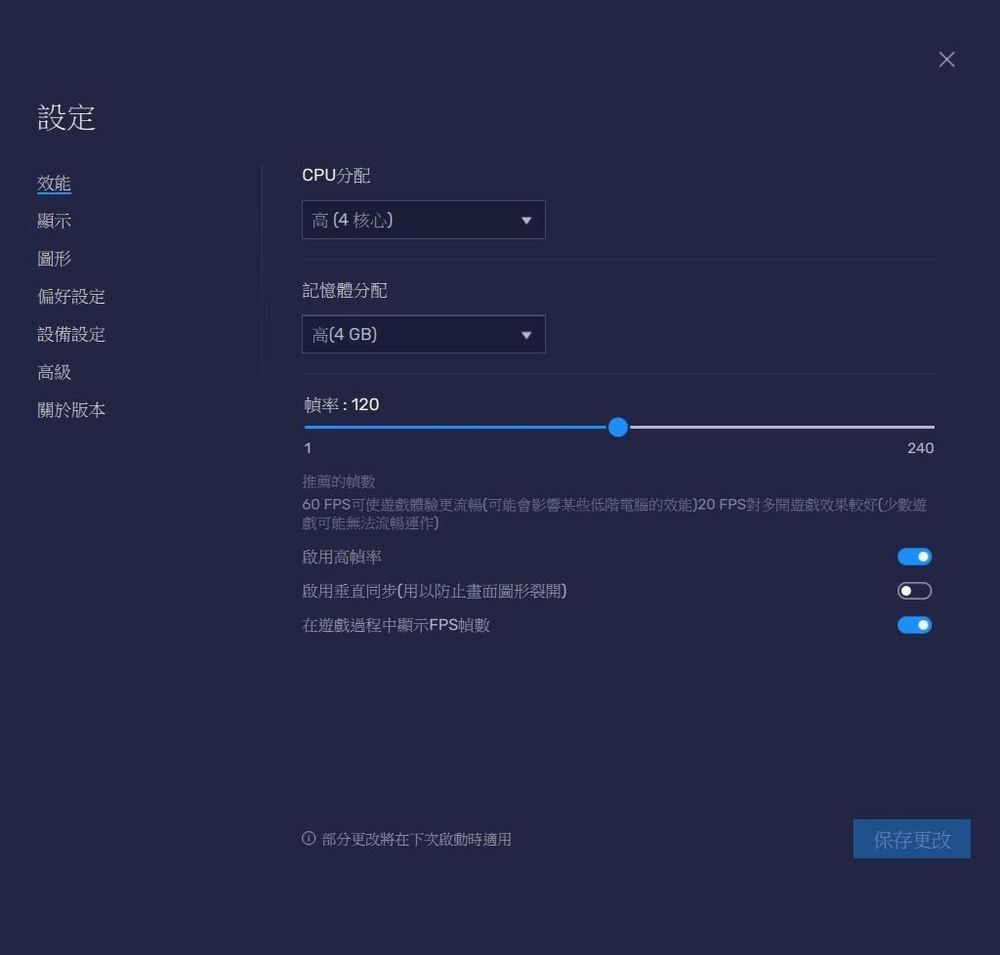Click the 保存更改 button
Viewport: 1000px width, 955px height.
tap(911, 839)
